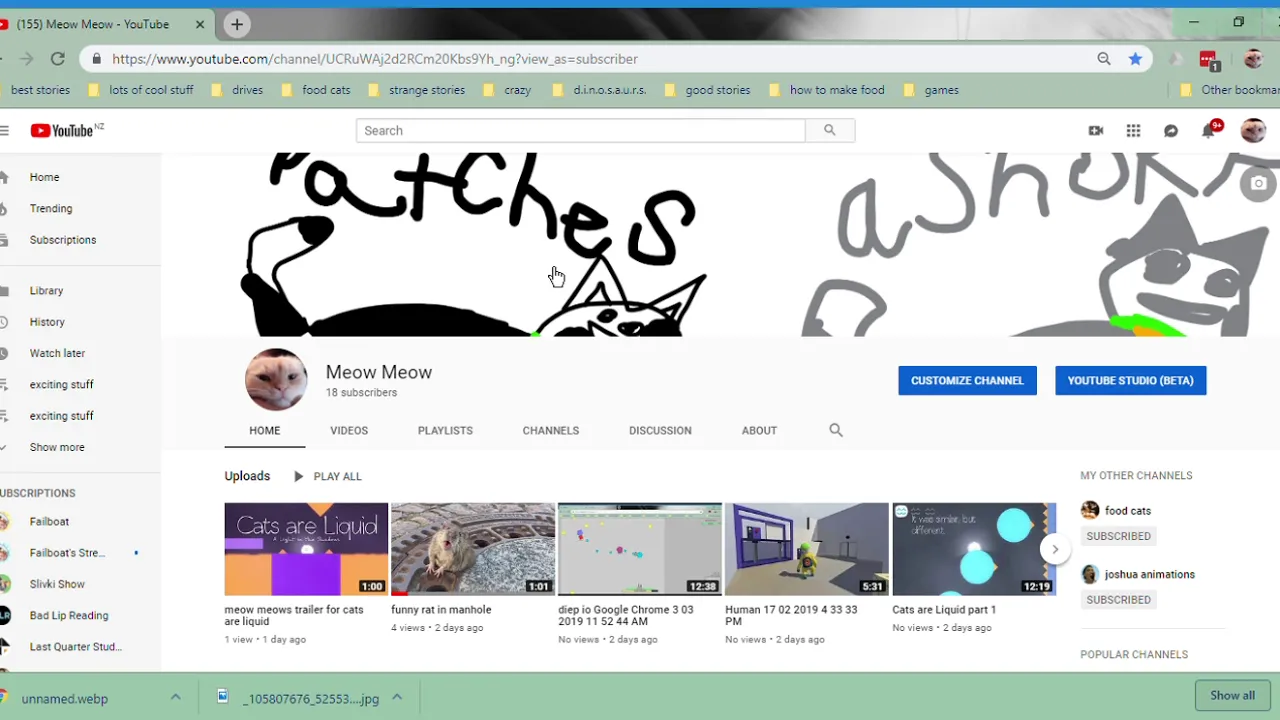The height and width of the screenshot is (720, 1280).
Task: Open Cats are Liquid trailer thumbnail
Action: pyautogui.click(x=306, y=549)
